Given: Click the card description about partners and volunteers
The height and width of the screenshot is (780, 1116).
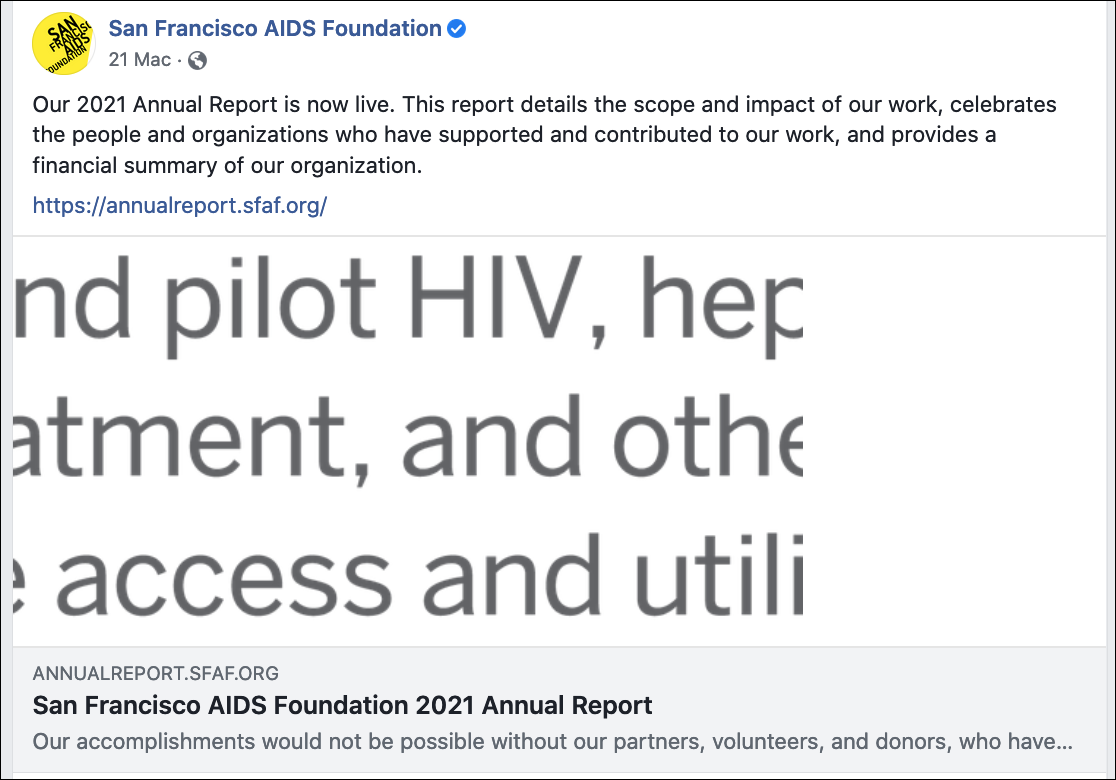Looking at the screenshot, I should click(552, 742).
